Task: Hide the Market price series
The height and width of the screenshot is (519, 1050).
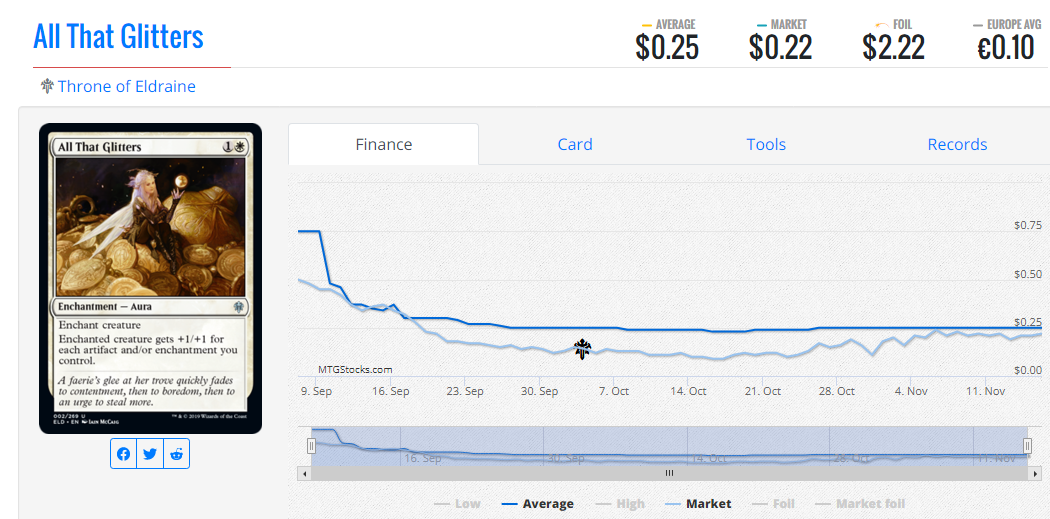Action: [697, 504]
